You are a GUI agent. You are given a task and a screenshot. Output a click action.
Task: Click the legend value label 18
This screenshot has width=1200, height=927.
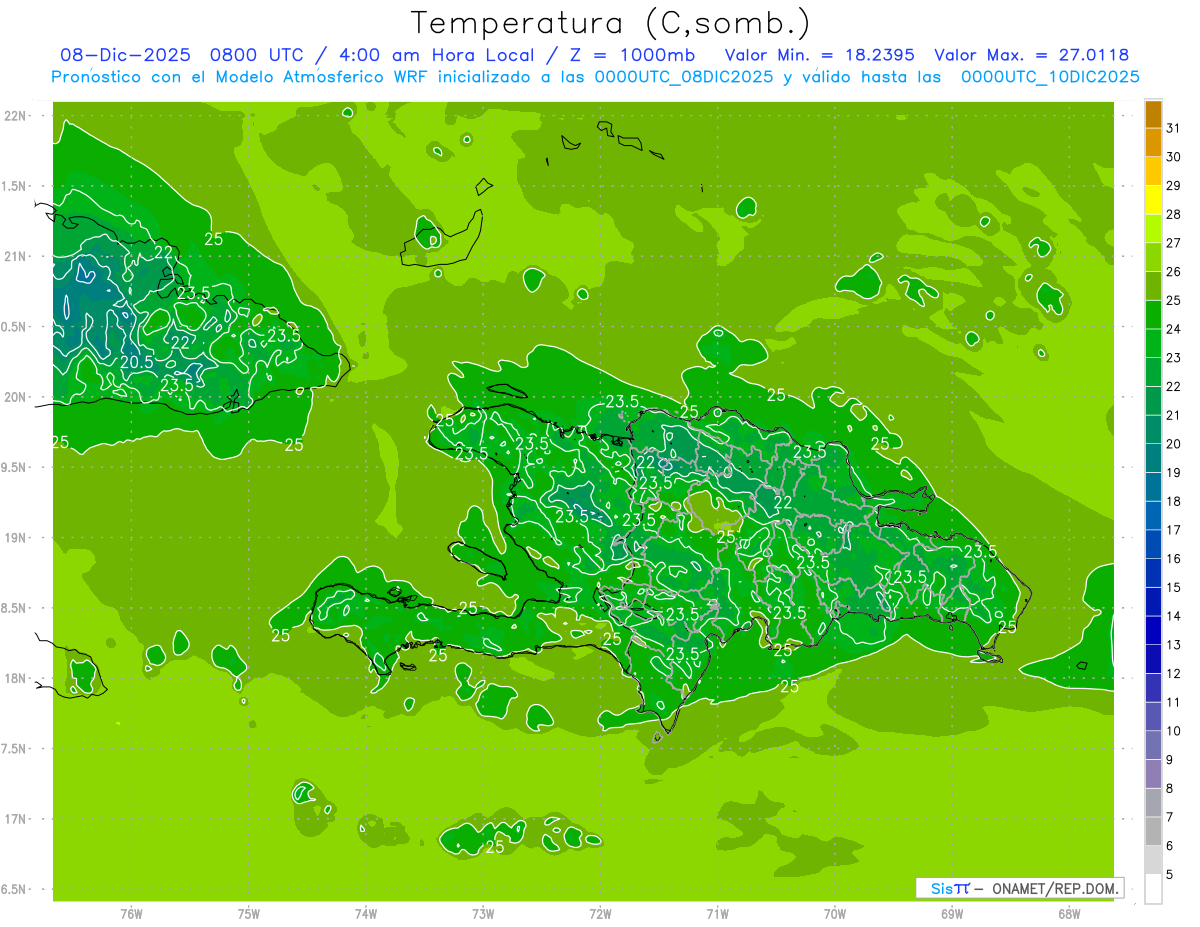point(1173,501)
